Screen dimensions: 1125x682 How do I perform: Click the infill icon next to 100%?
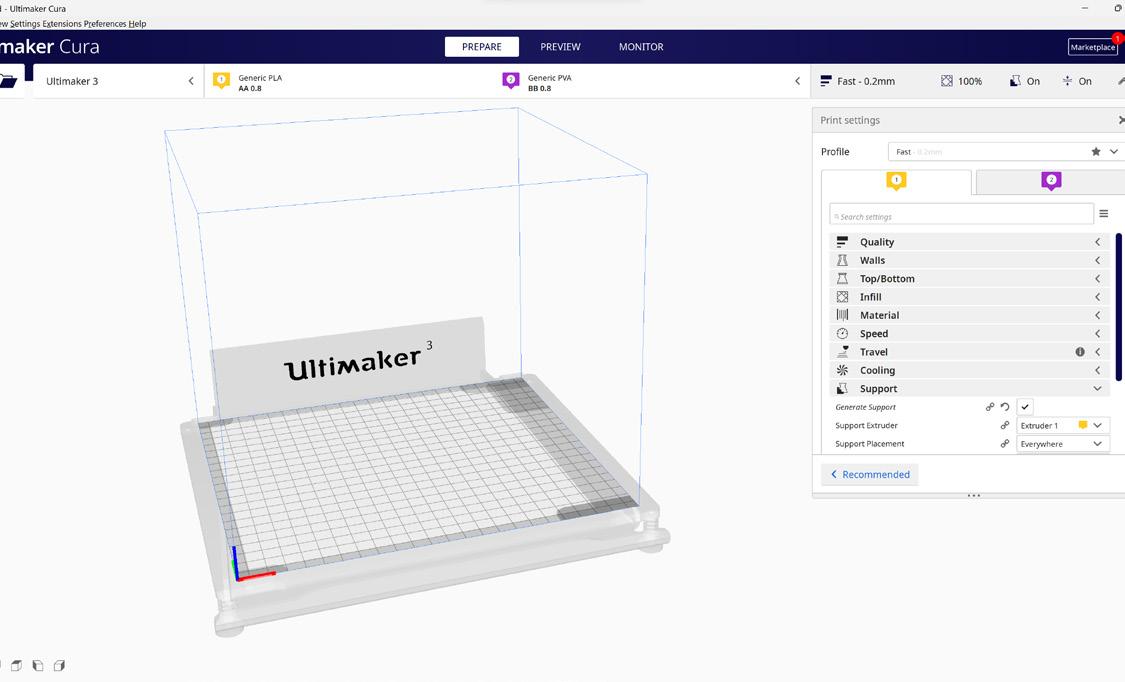tap(946, 81)
